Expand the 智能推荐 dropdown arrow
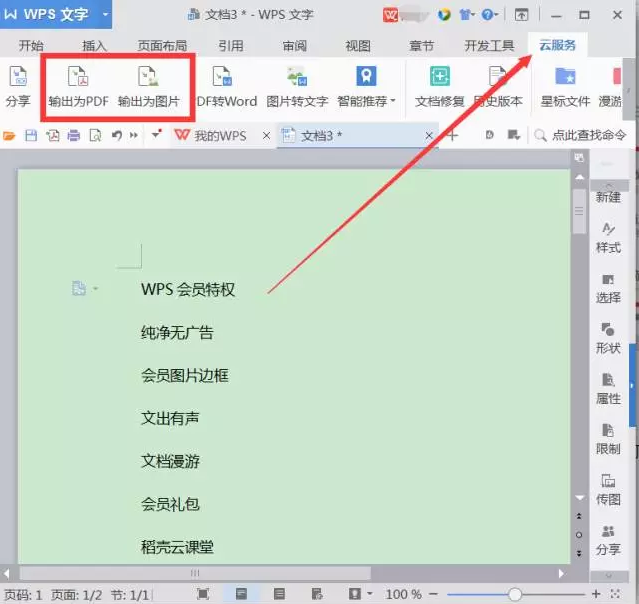The image size is (639, 604). click(x=393, y=101)
